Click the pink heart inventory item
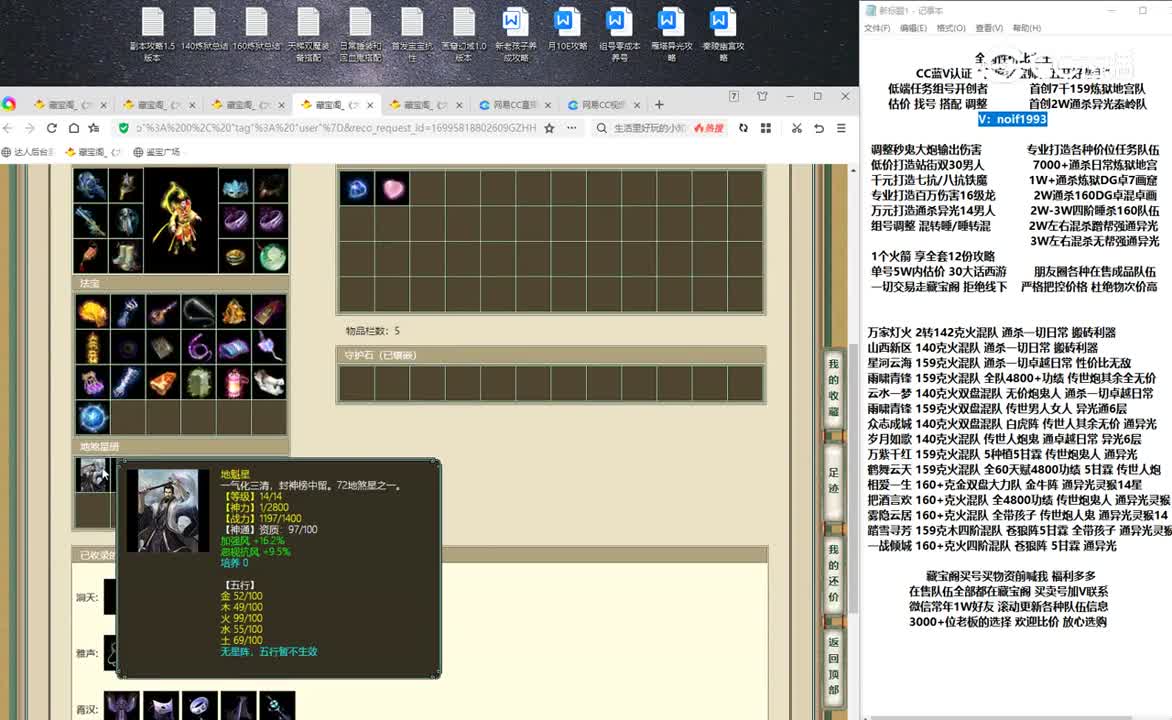This screenshot has width=1172, height=720. coord(392,189)
